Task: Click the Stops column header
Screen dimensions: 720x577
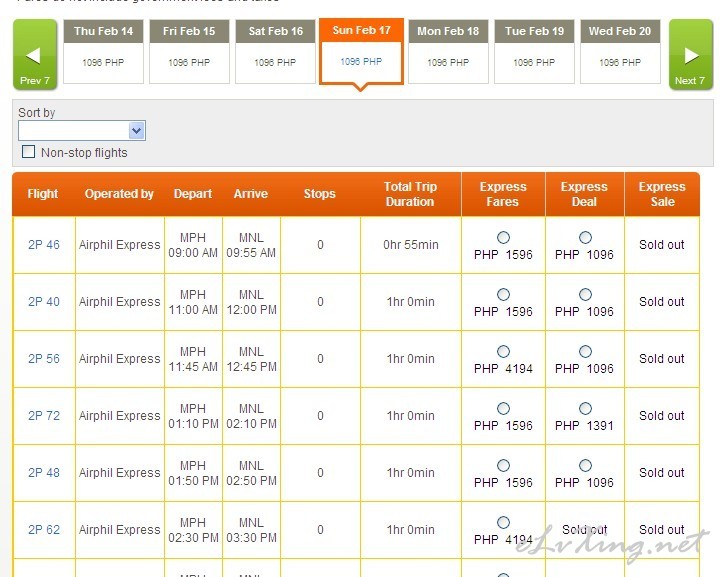Action: point(320,194)
